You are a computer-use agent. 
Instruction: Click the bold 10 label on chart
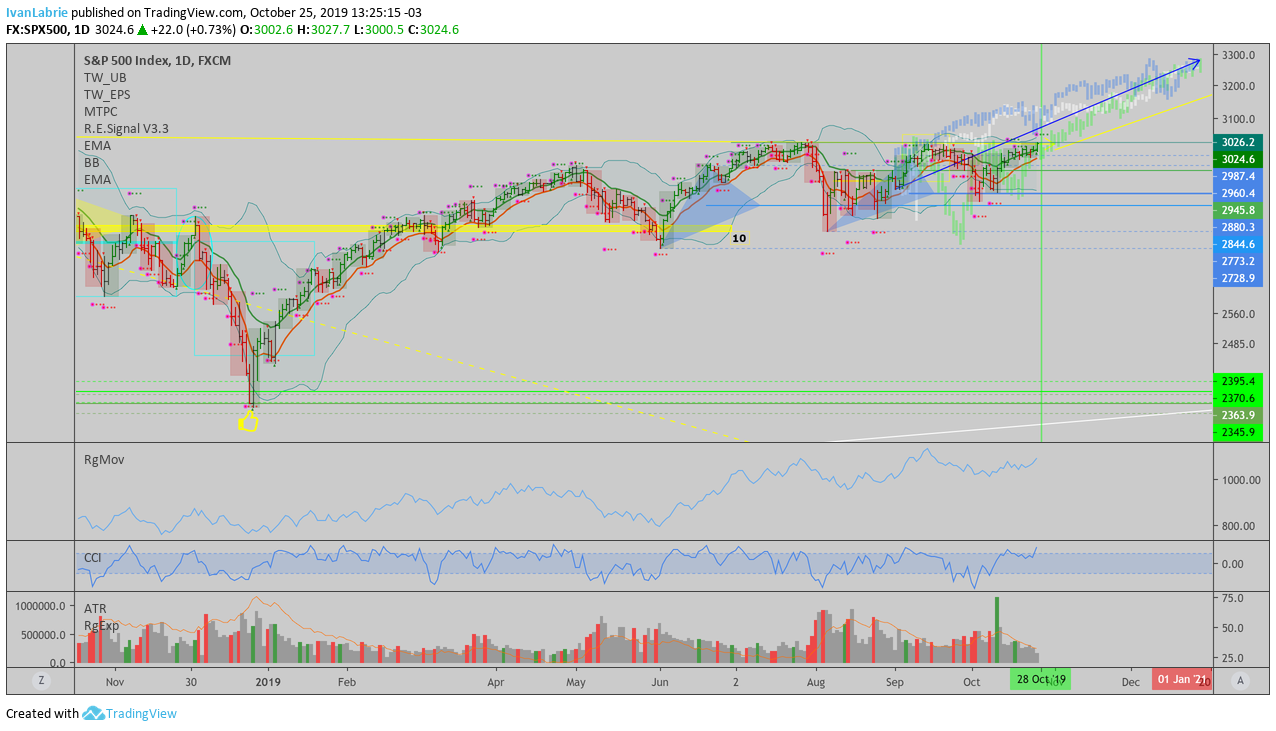point(739,239)
